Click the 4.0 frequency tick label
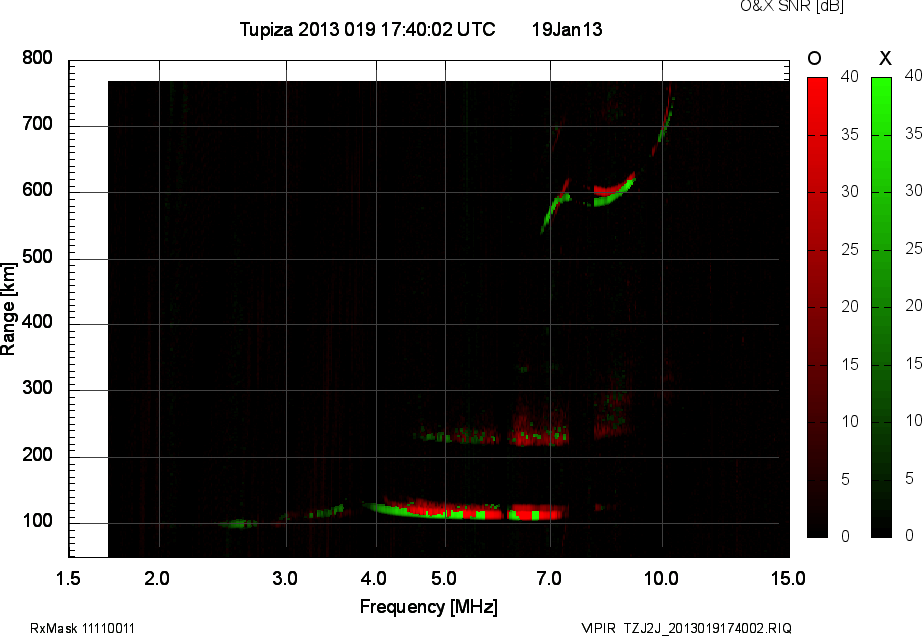The image size is (922, 636). (x=373, y=578)
